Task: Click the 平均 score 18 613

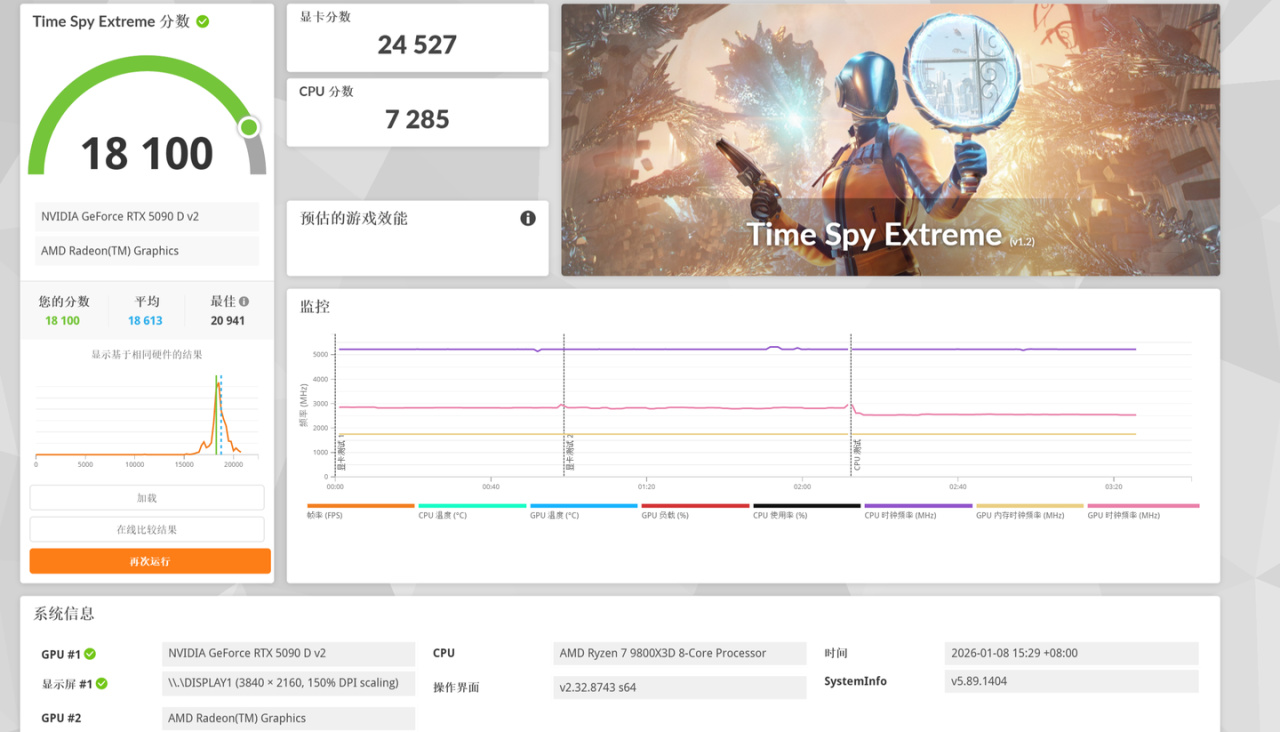Action: pos(145,321)
